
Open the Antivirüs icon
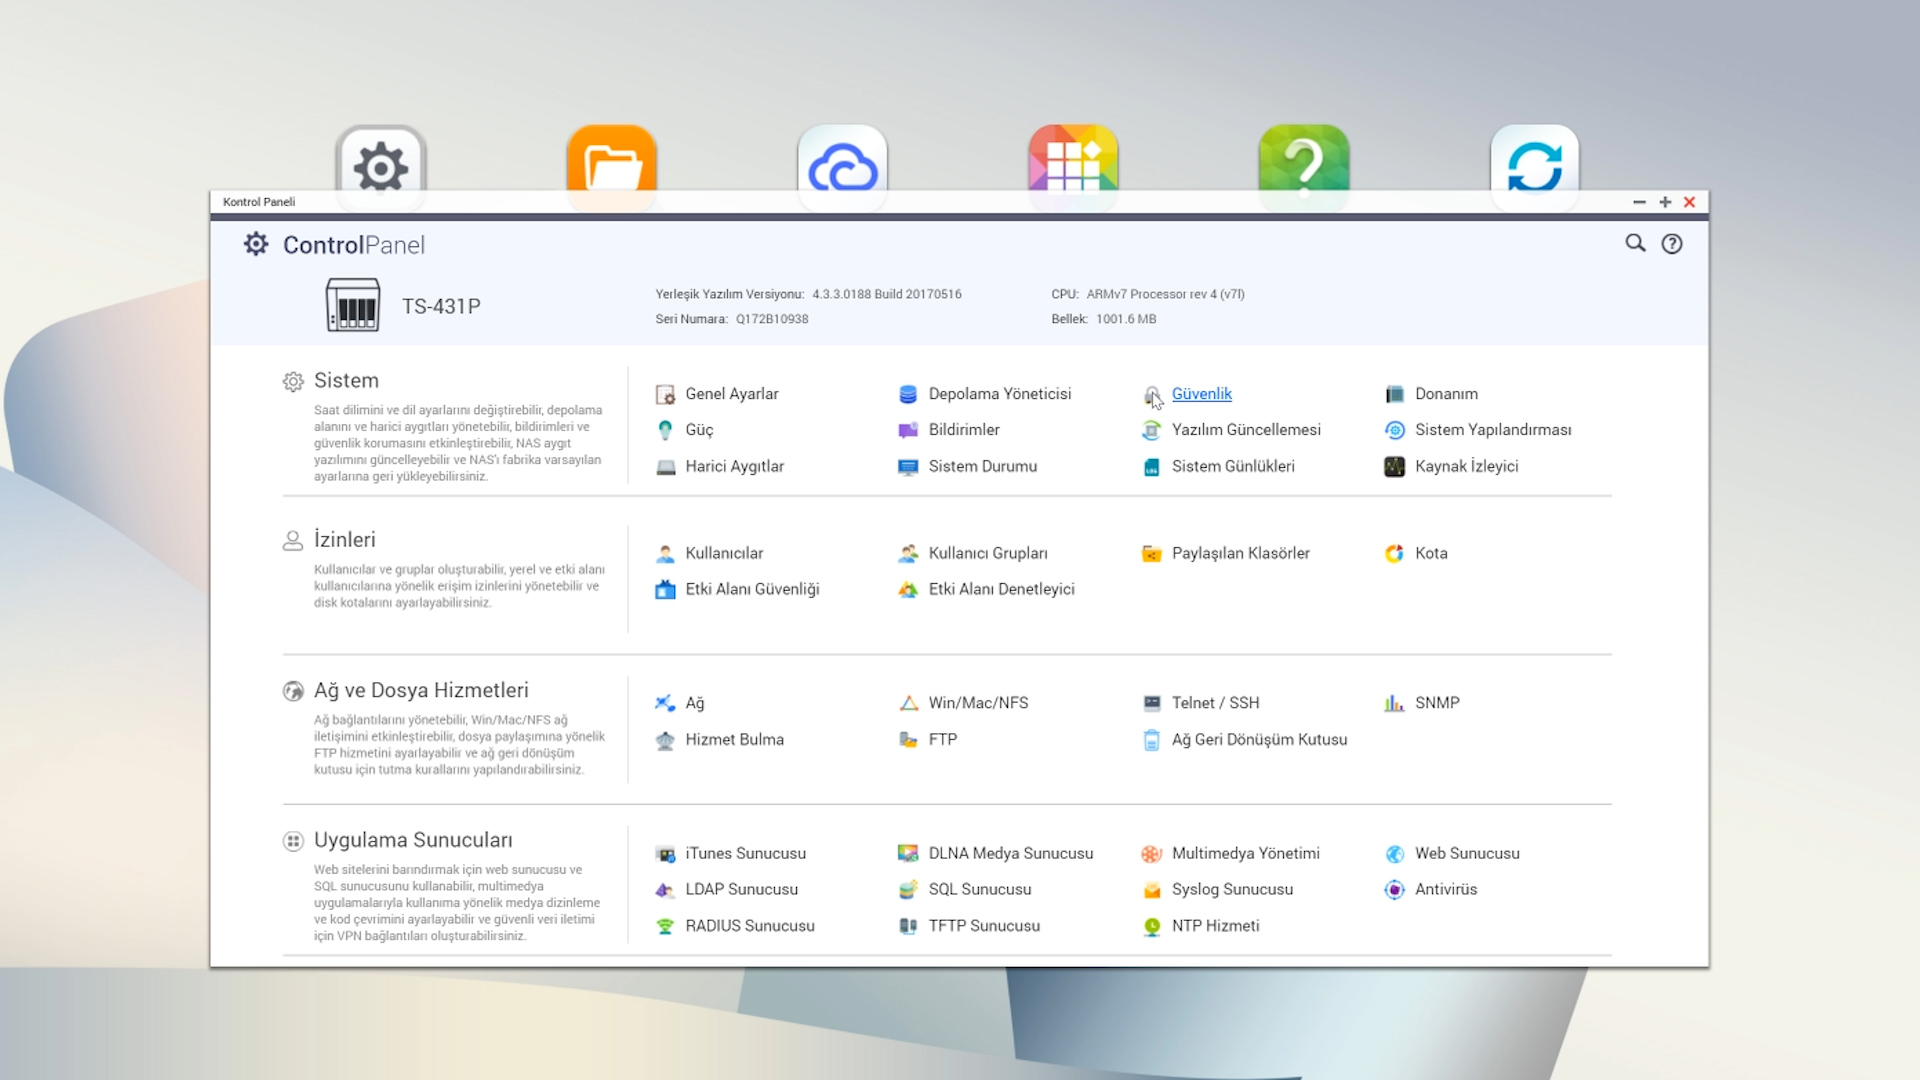point(1394,890)
